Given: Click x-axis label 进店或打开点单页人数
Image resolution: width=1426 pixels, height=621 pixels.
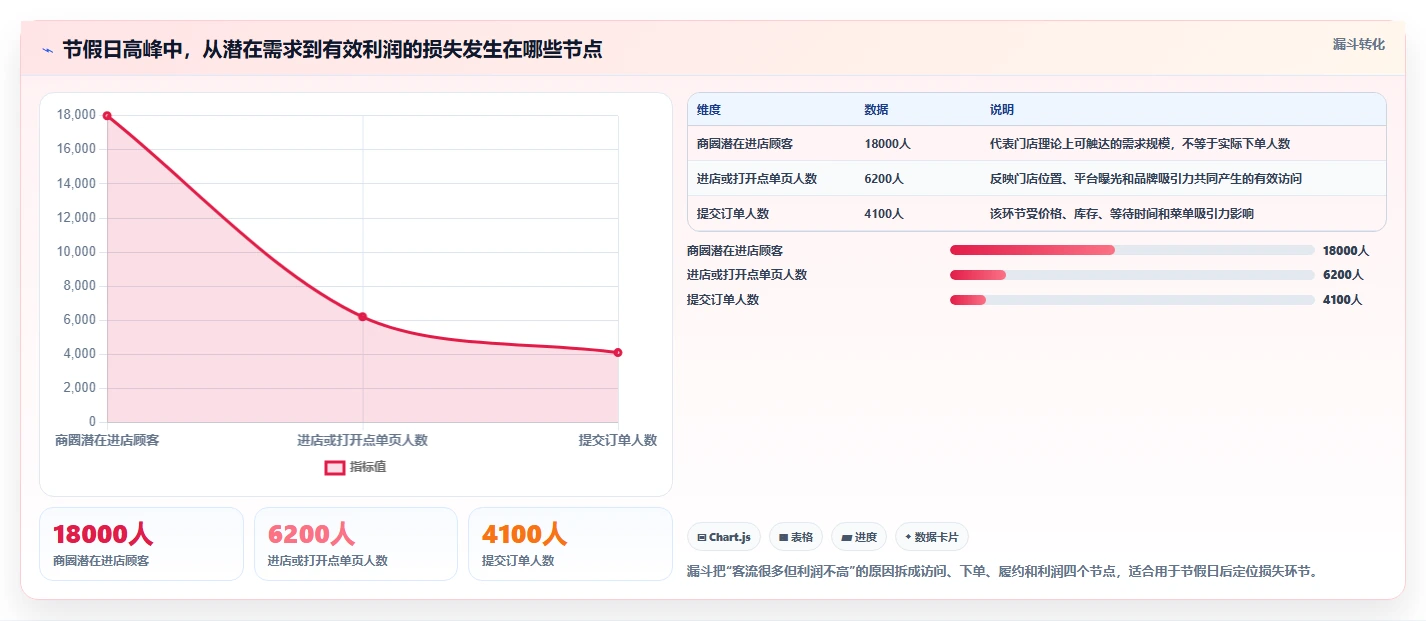Looking at the screenshot, I should pos(362,440).
